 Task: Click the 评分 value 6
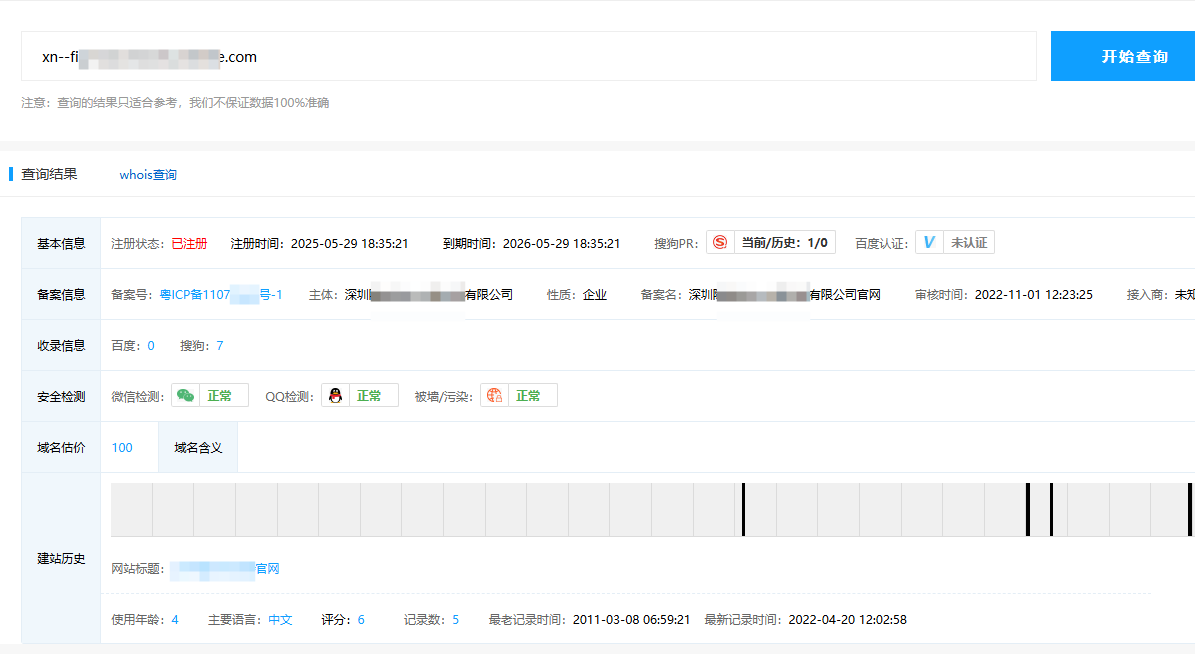[x=361, y=620]
